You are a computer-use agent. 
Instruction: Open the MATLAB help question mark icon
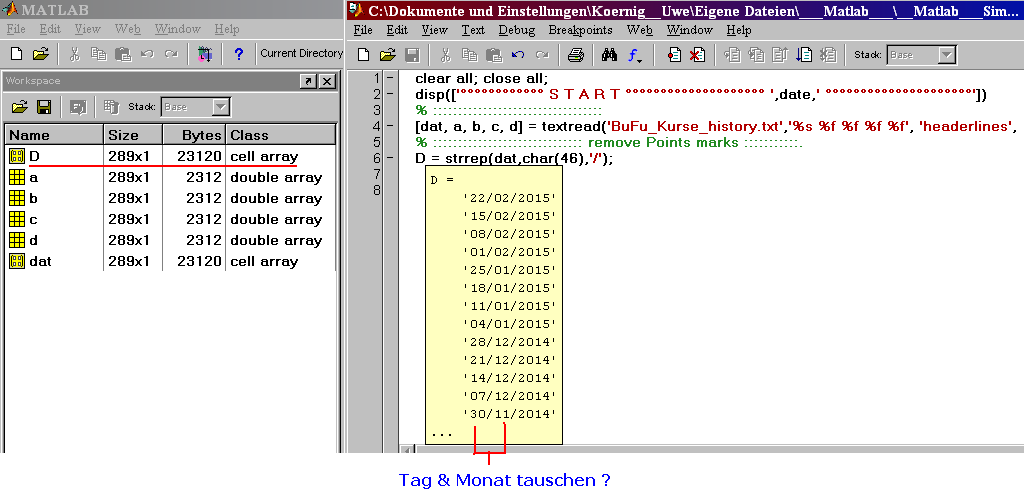(x=238, y=54)
